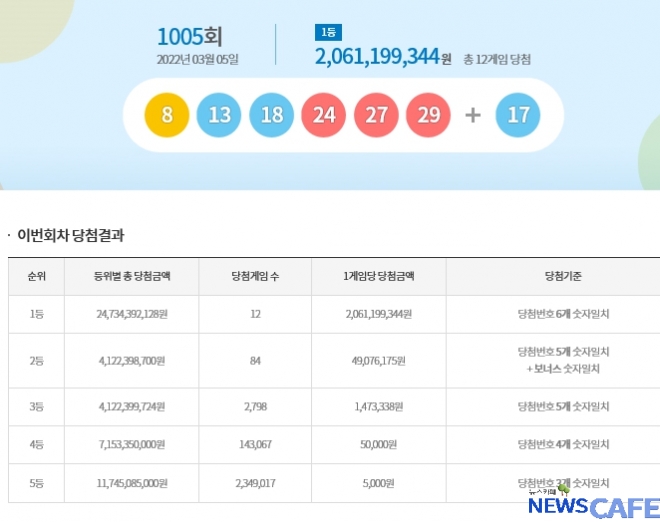Click the red number 29 ball
The image size is (660, 522).
(x=429, y=115)
